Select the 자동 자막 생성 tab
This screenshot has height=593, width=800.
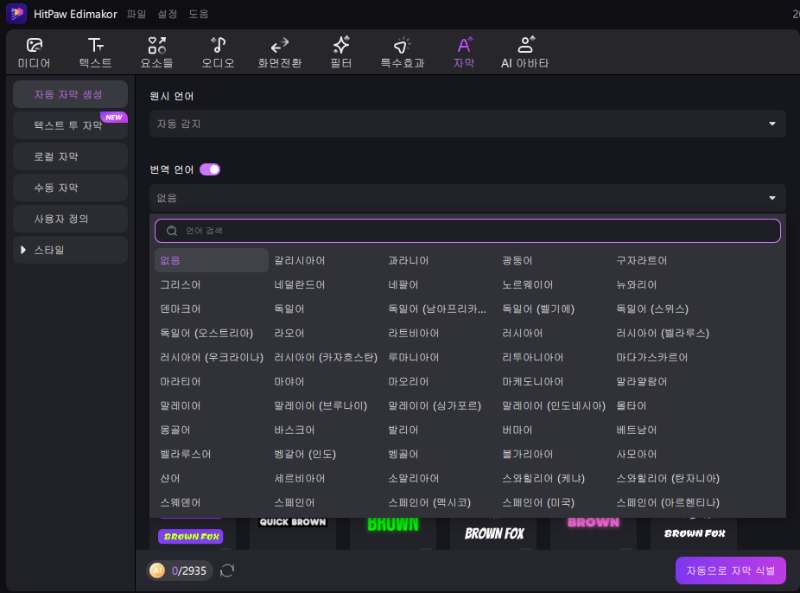pyautogui.click(x=70, y=94)
